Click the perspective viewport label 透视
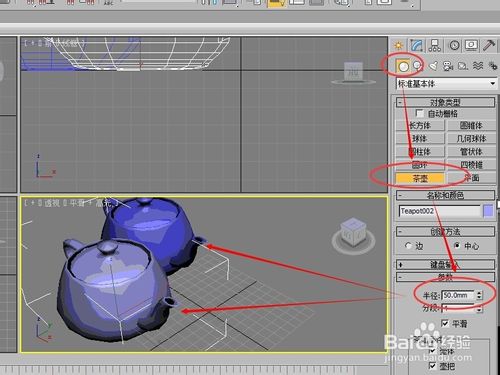The width and height of the screenshot is (500, 375). click(51, 203)
